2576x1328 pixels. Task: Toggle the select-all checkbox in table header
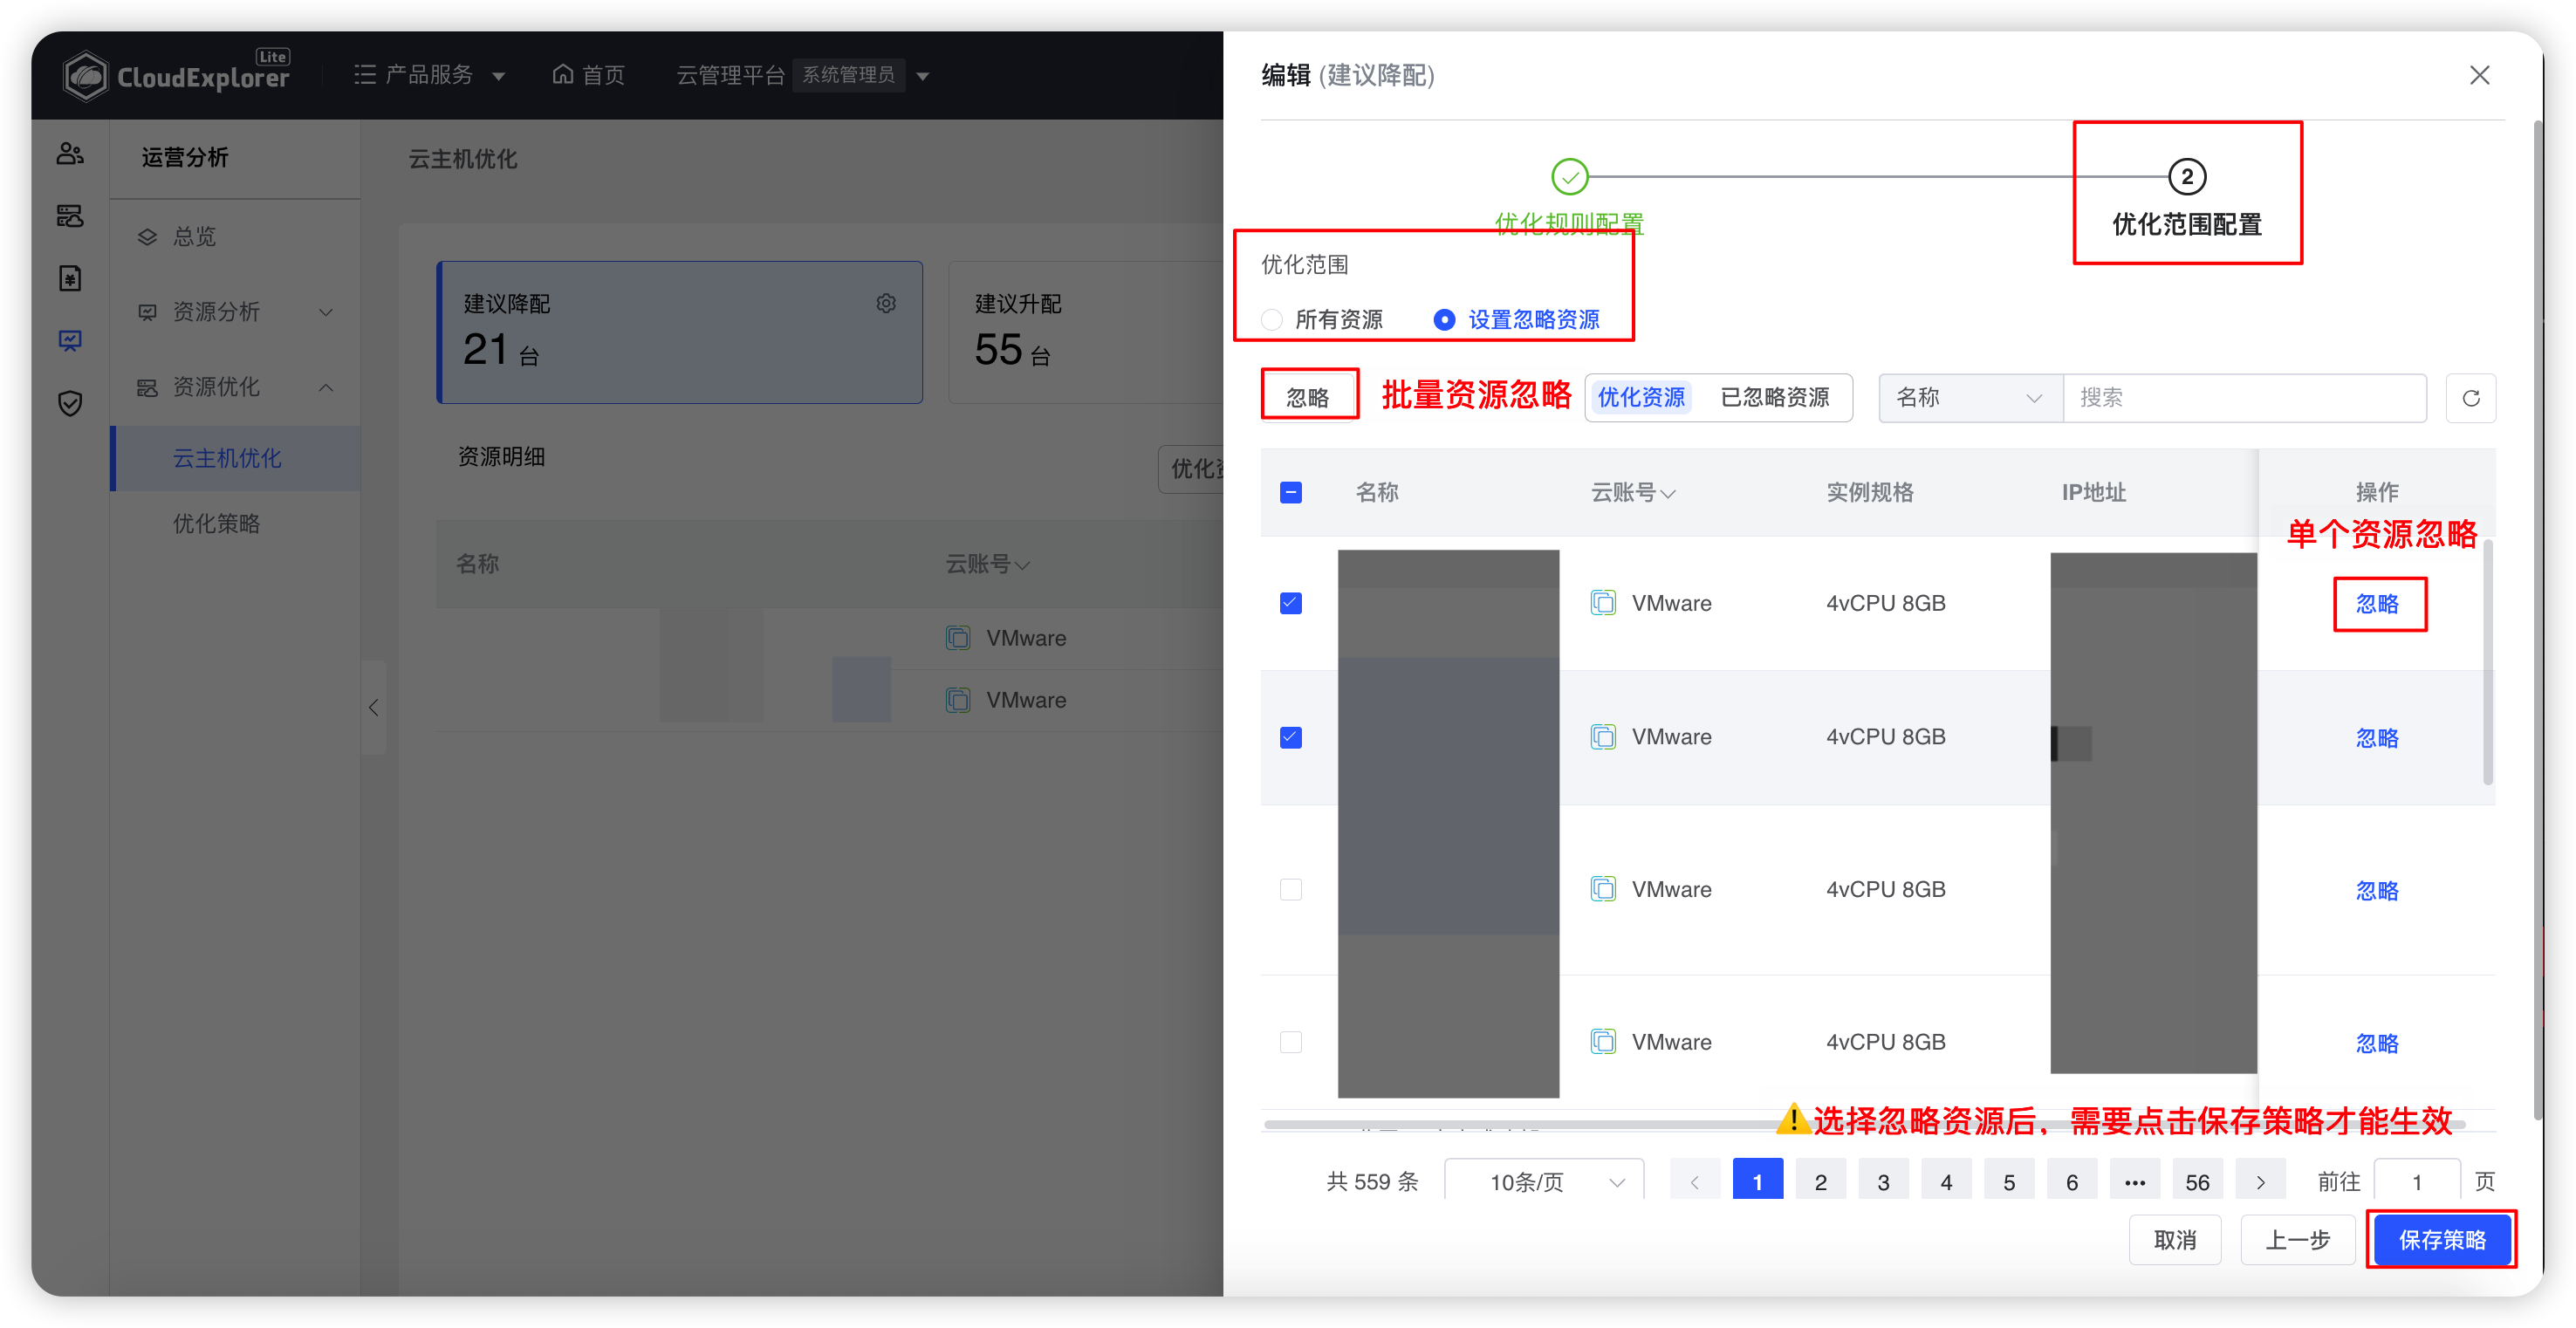1291,492
